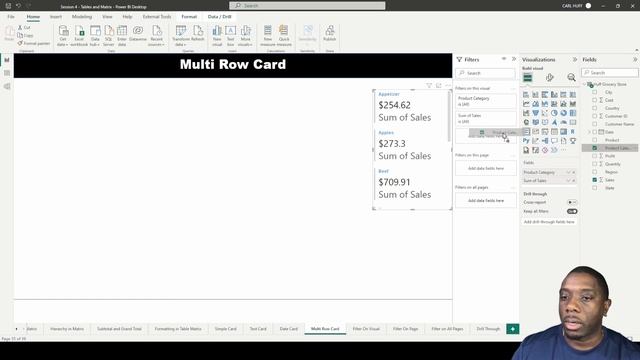Click the Format painter tool
The width and height of the screenshot is (640, 360).
click(x=33, y=43)
